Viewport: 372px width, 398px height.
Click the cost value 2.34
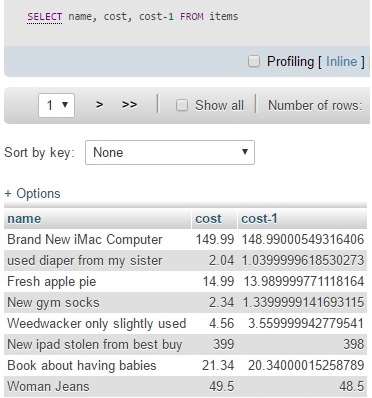pyautogui.click(x=221, y=302)
